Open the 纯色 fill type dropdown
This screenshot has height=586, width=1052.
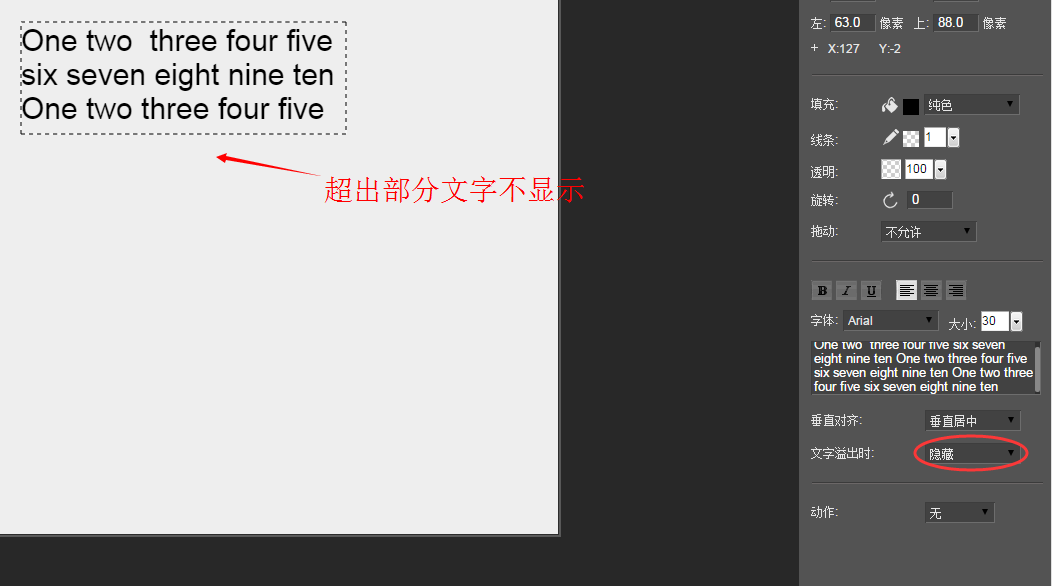point(971,105)
